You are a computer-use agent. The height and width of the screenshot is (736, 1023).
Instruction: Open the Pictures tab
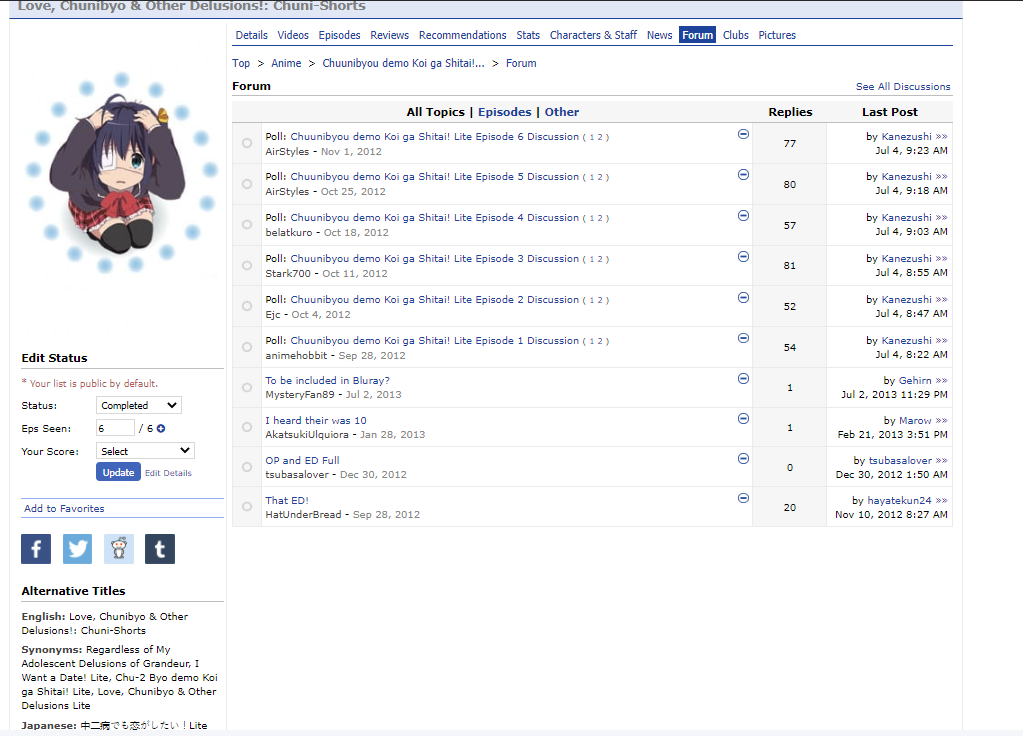point(777,35)
